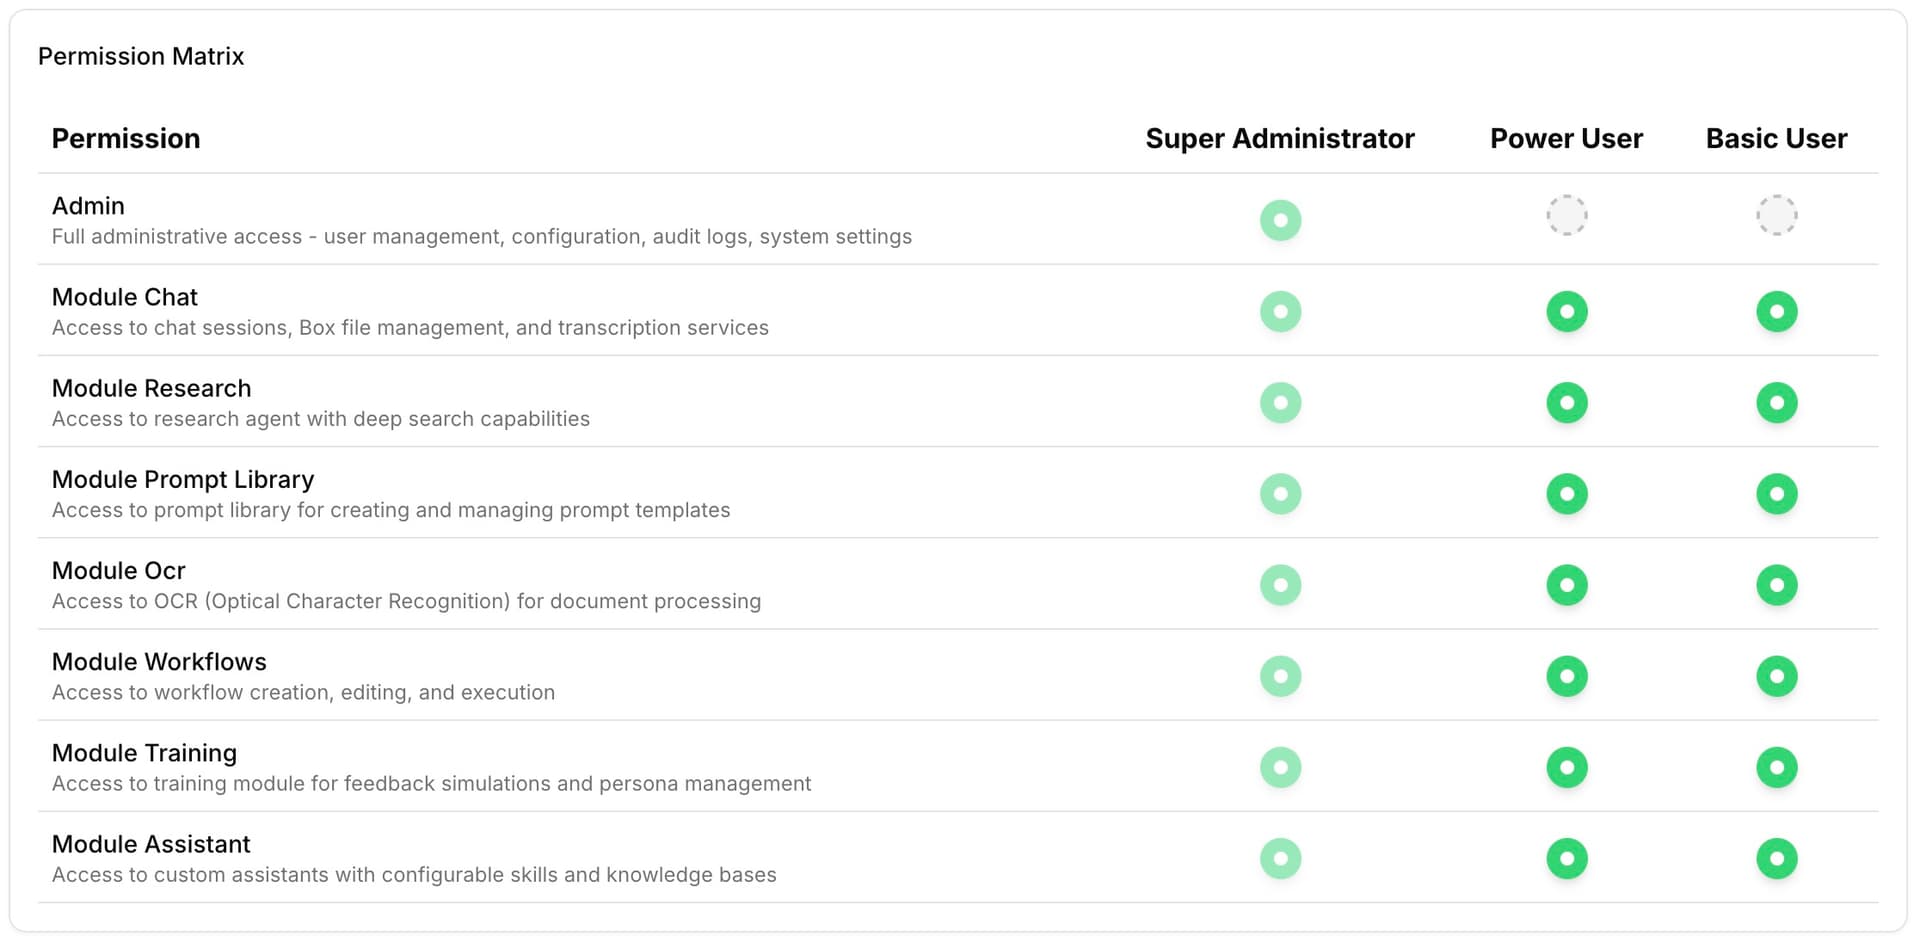Disable Module Chat for Basic User
Viewport: 1920px width, 943px height.
[x=1776, y=311]
